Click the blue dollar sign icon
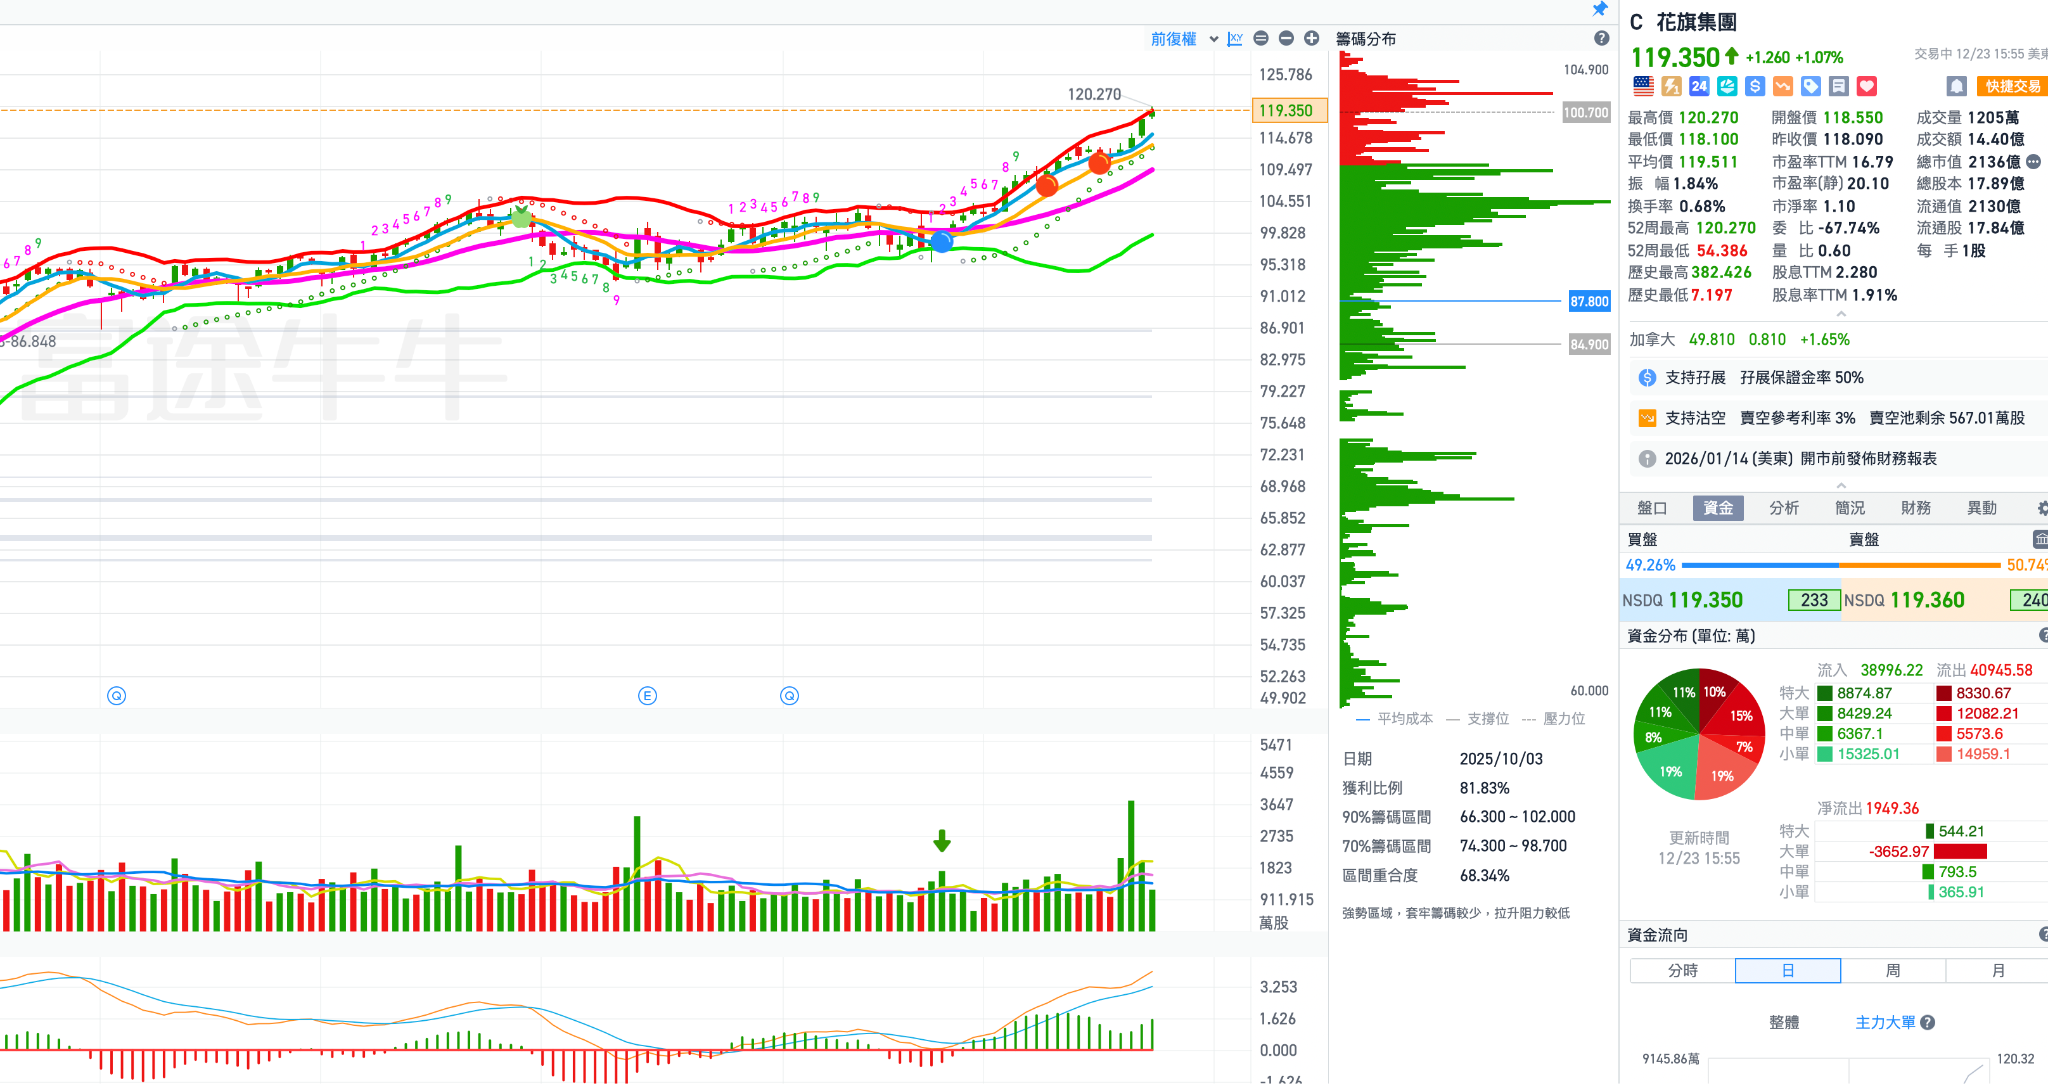Image resolution: width=2048 pixels, height=1084 pixels. (x=1755, y=86)
